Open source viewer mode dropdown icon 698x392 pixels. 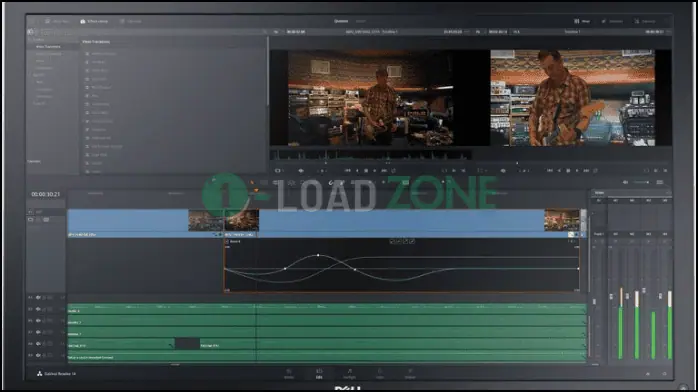pyautogui.click(x=278, y=170)
